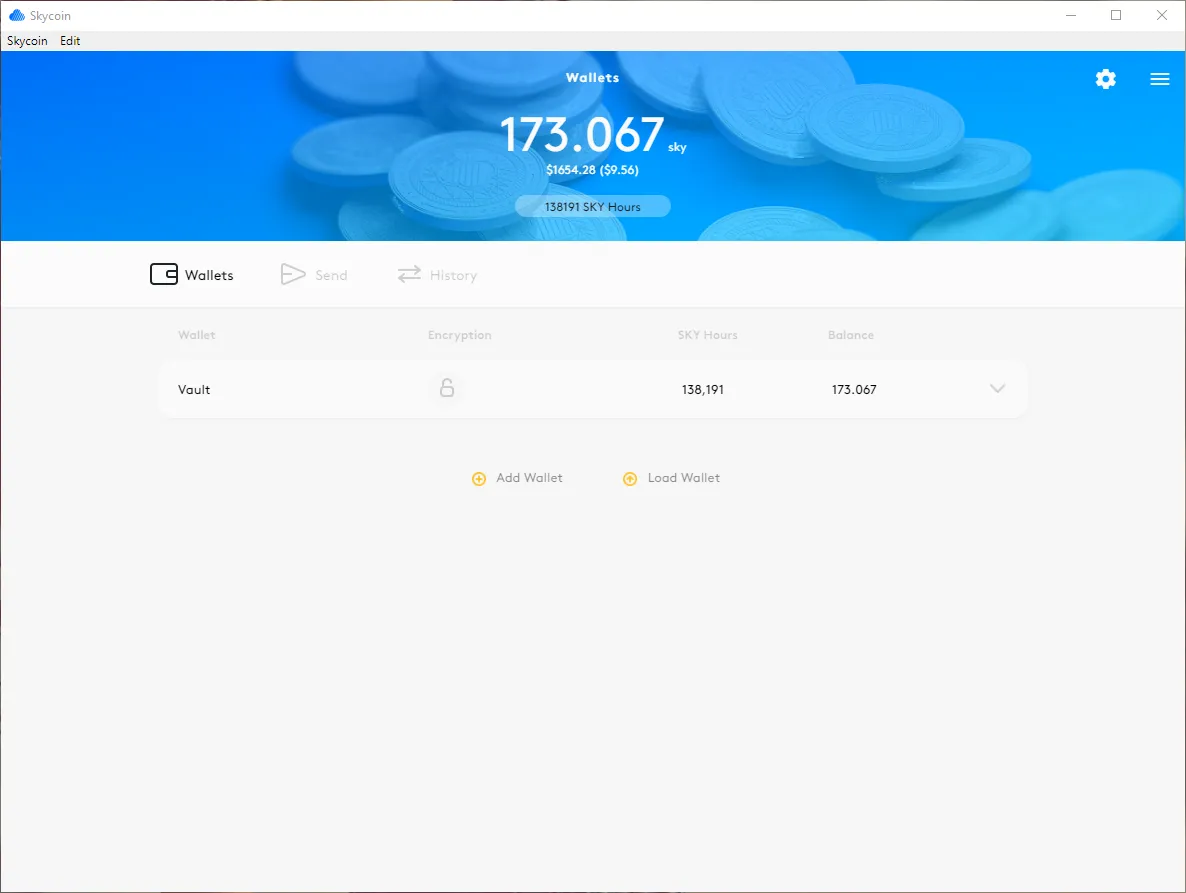Image resolution: width=1186 pixels, height=893 pixels.
Task: Click the Vault row balance 173.067
Action: click(x=854, y=389)
